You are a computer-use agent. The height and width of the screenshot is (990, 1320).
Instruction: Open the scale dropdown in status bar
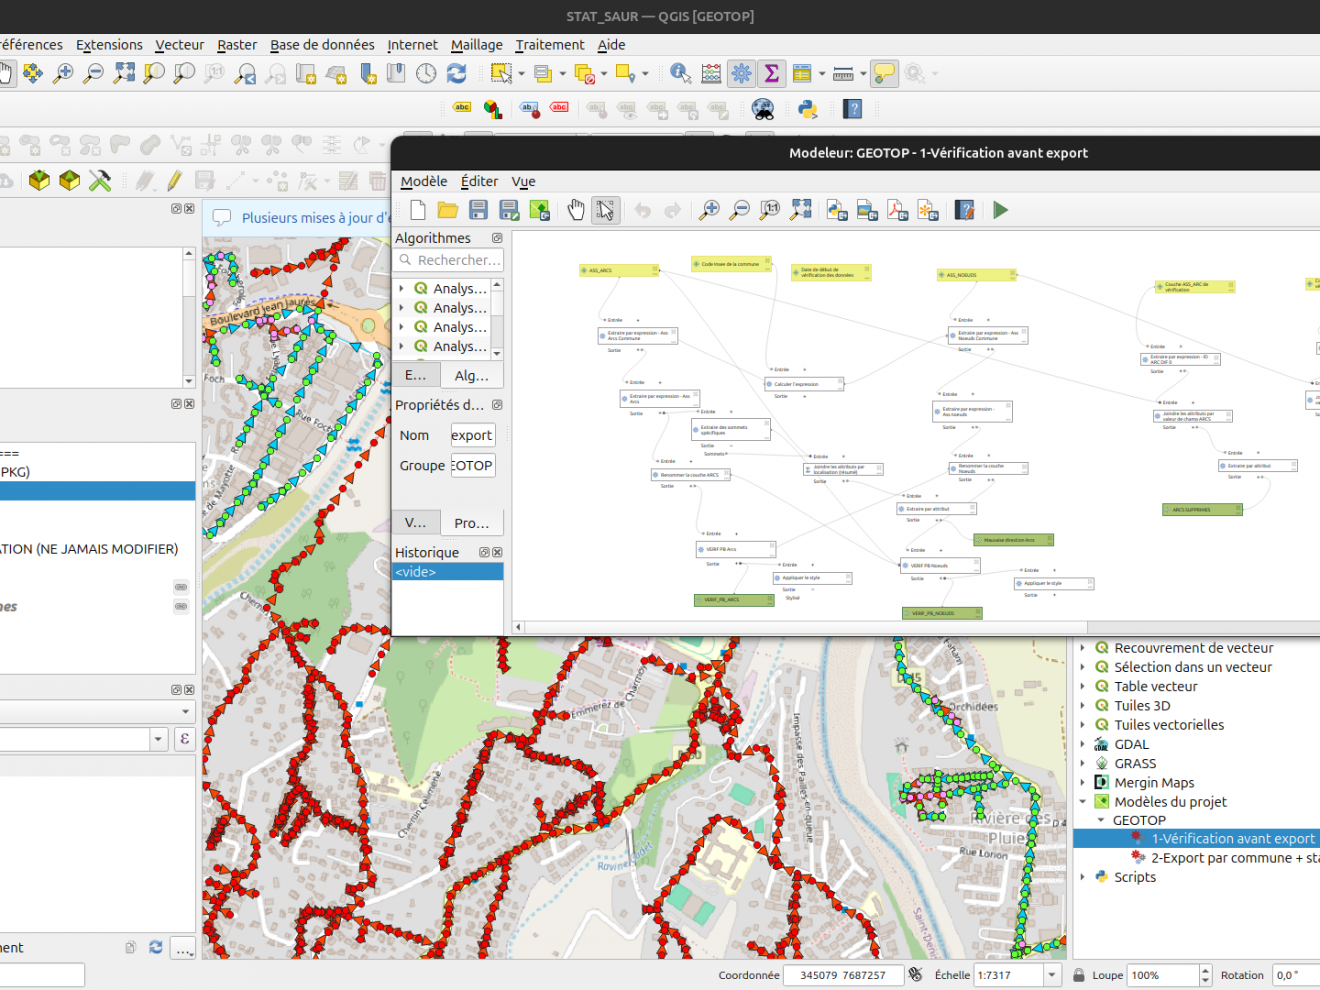click(x=1051, y=975)
